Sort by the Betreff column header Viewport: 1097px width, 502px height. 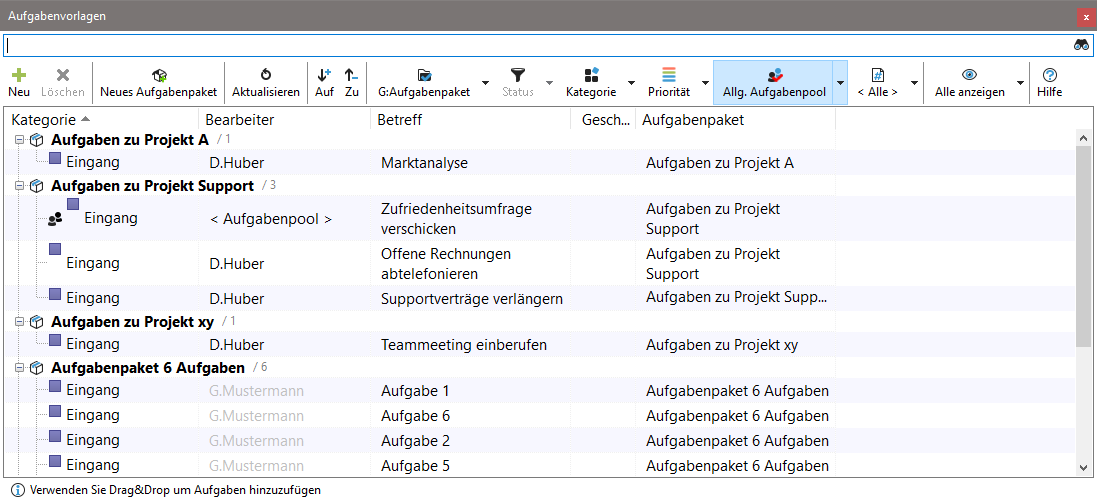[400, 120]
